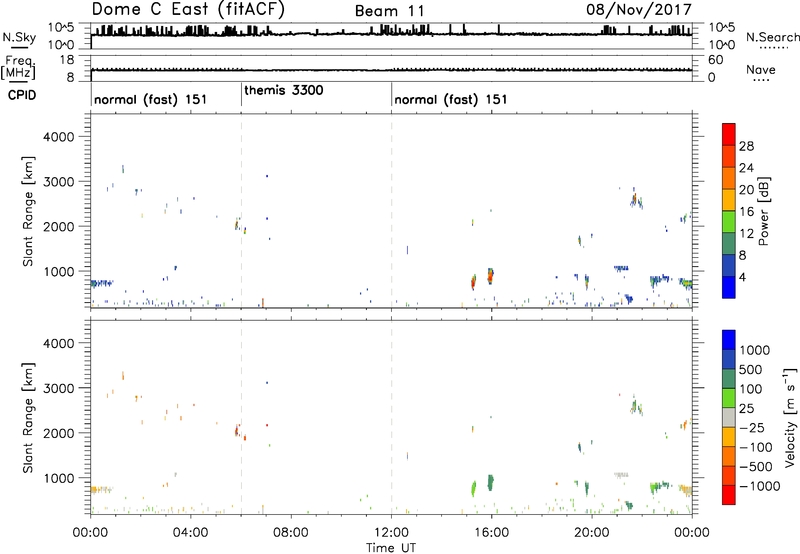This screenshot has width=800, height=554.
Task: Click the '28' power color bar value
Action: (746, 146)
